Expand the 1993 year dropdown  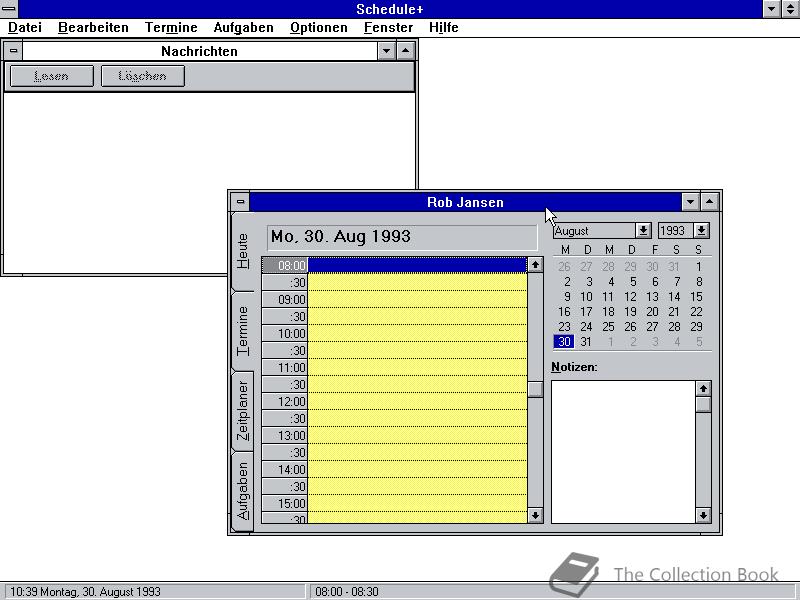pyautogui.click(x=702, y=231)
